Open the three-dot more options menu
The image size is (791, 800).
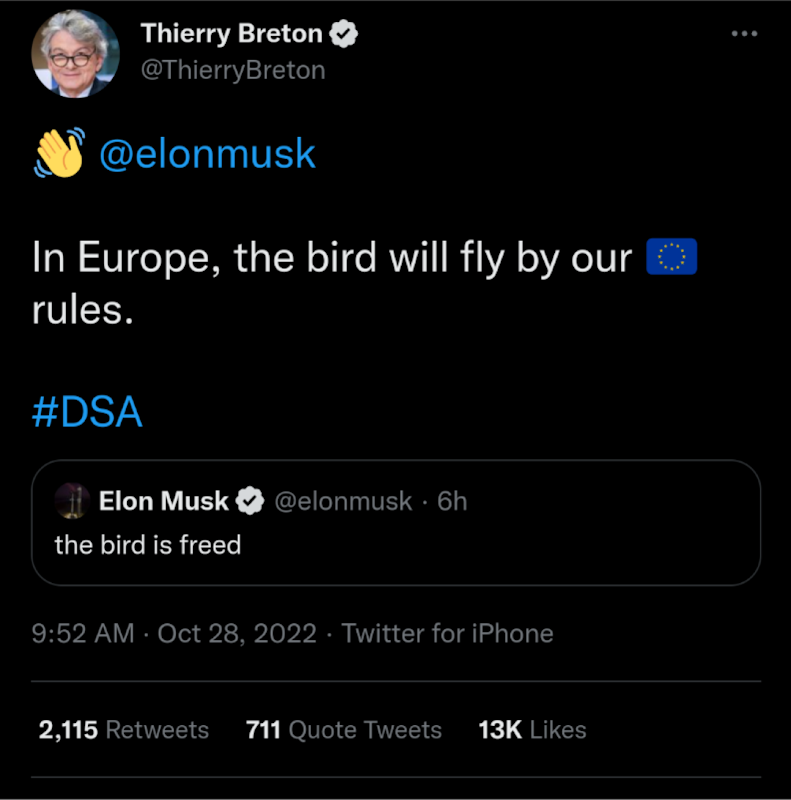point(744,34)
